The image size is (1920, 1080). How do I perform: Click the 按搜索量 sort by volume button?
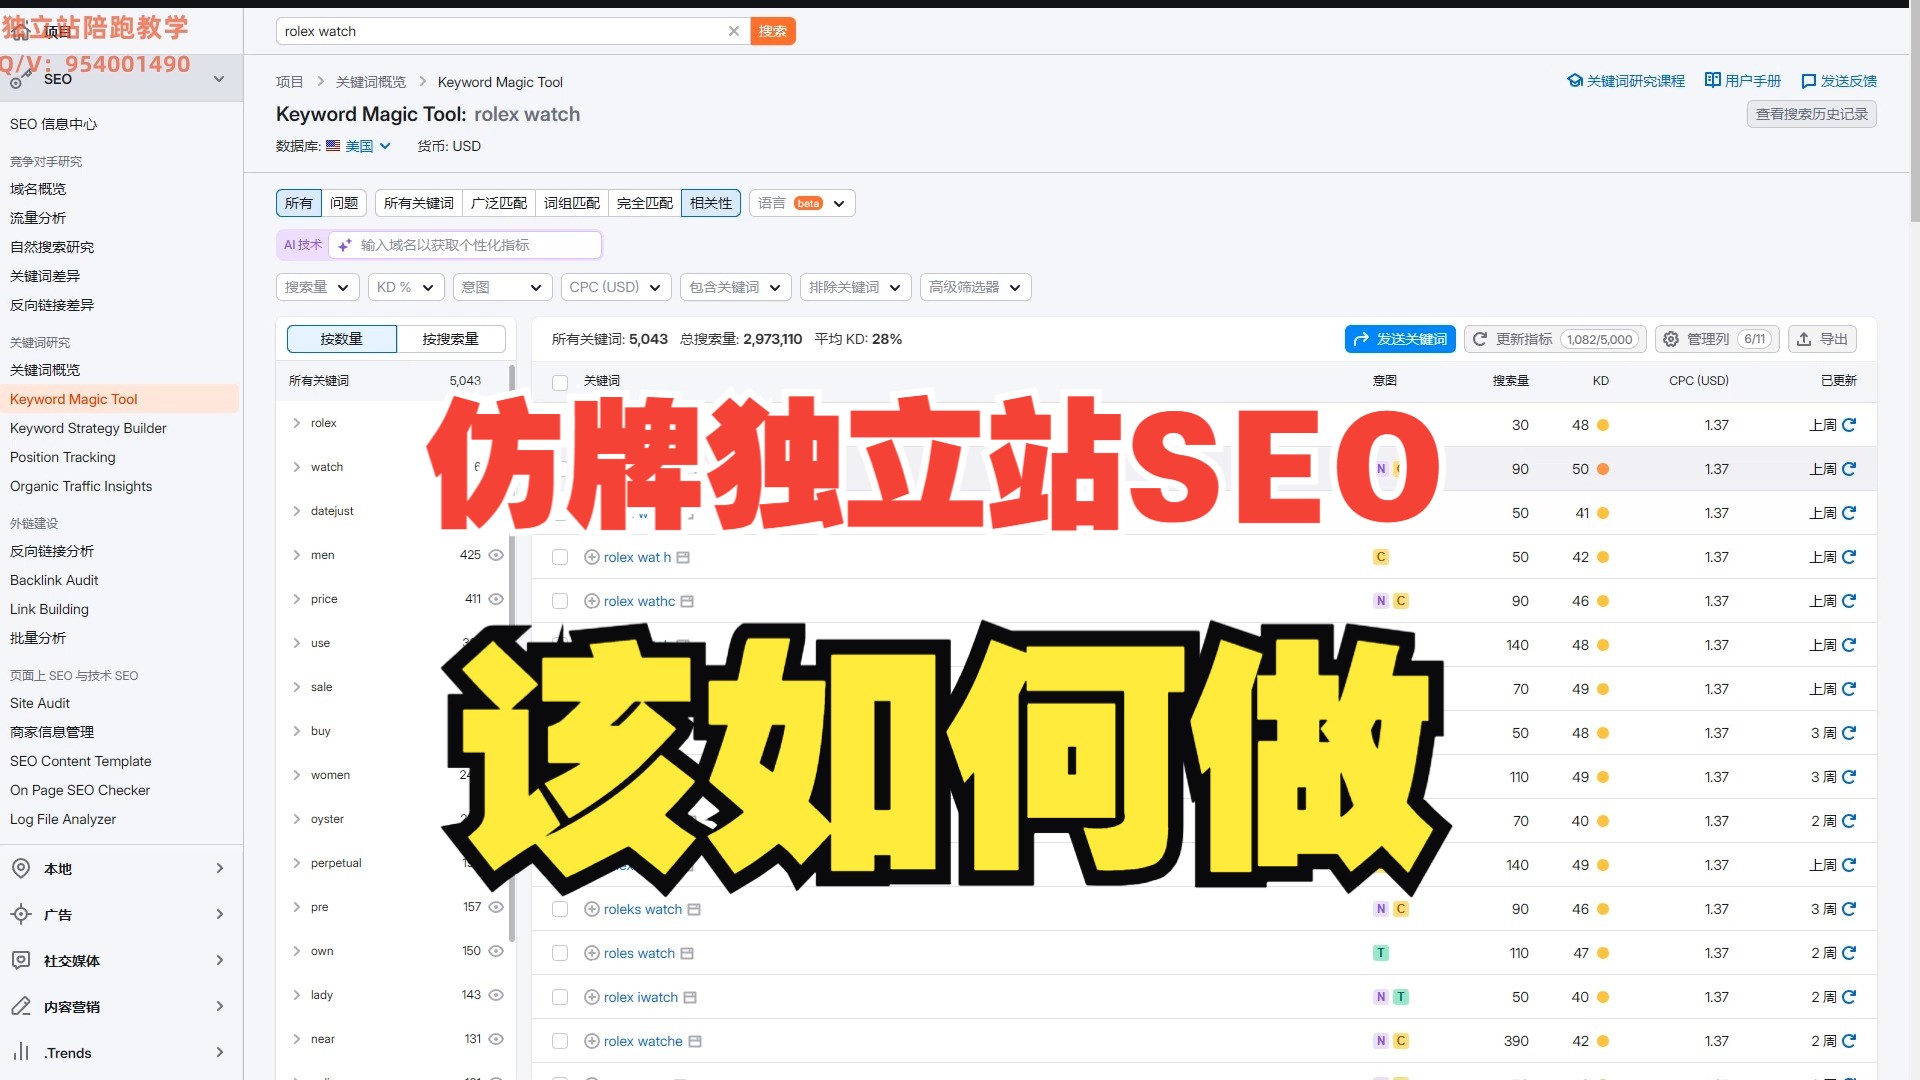(x=450, y=338)
